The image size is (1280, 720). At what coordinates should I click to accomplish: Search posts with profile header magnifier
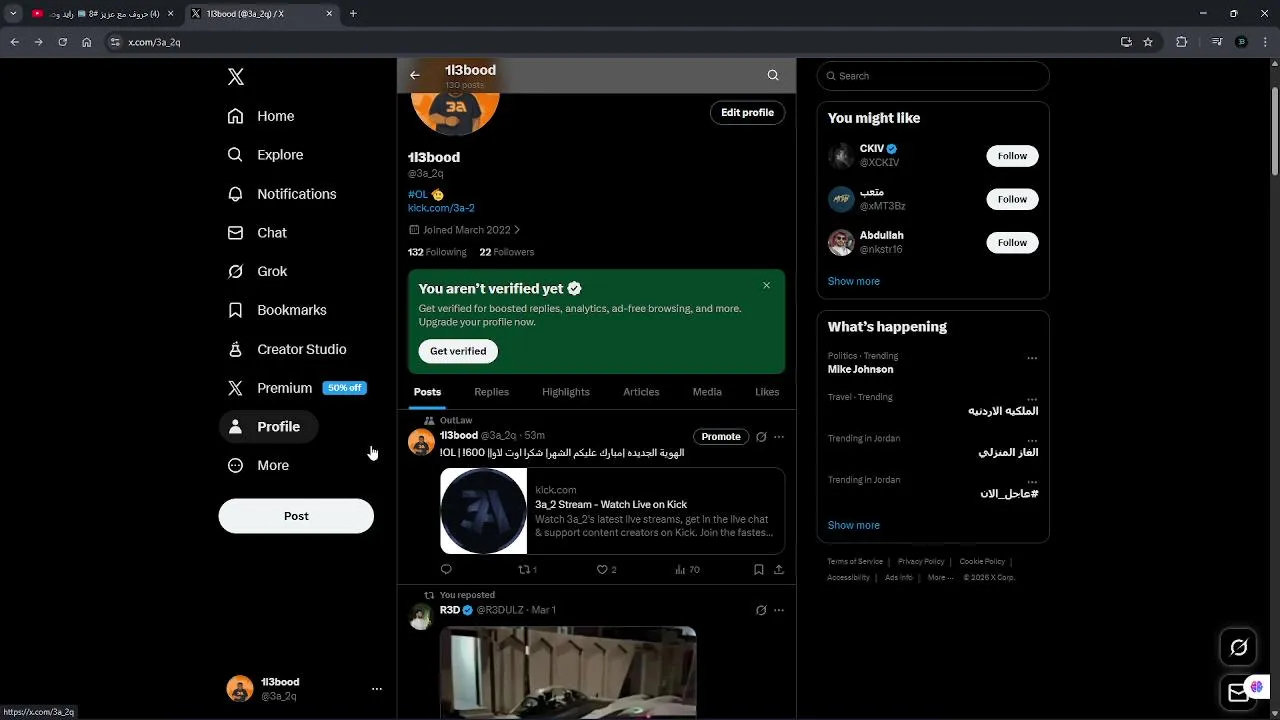(x=773, y=75)
